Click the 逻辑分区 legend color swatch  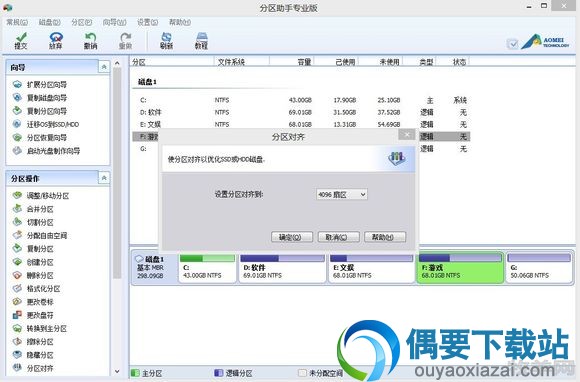click(219, 373)
